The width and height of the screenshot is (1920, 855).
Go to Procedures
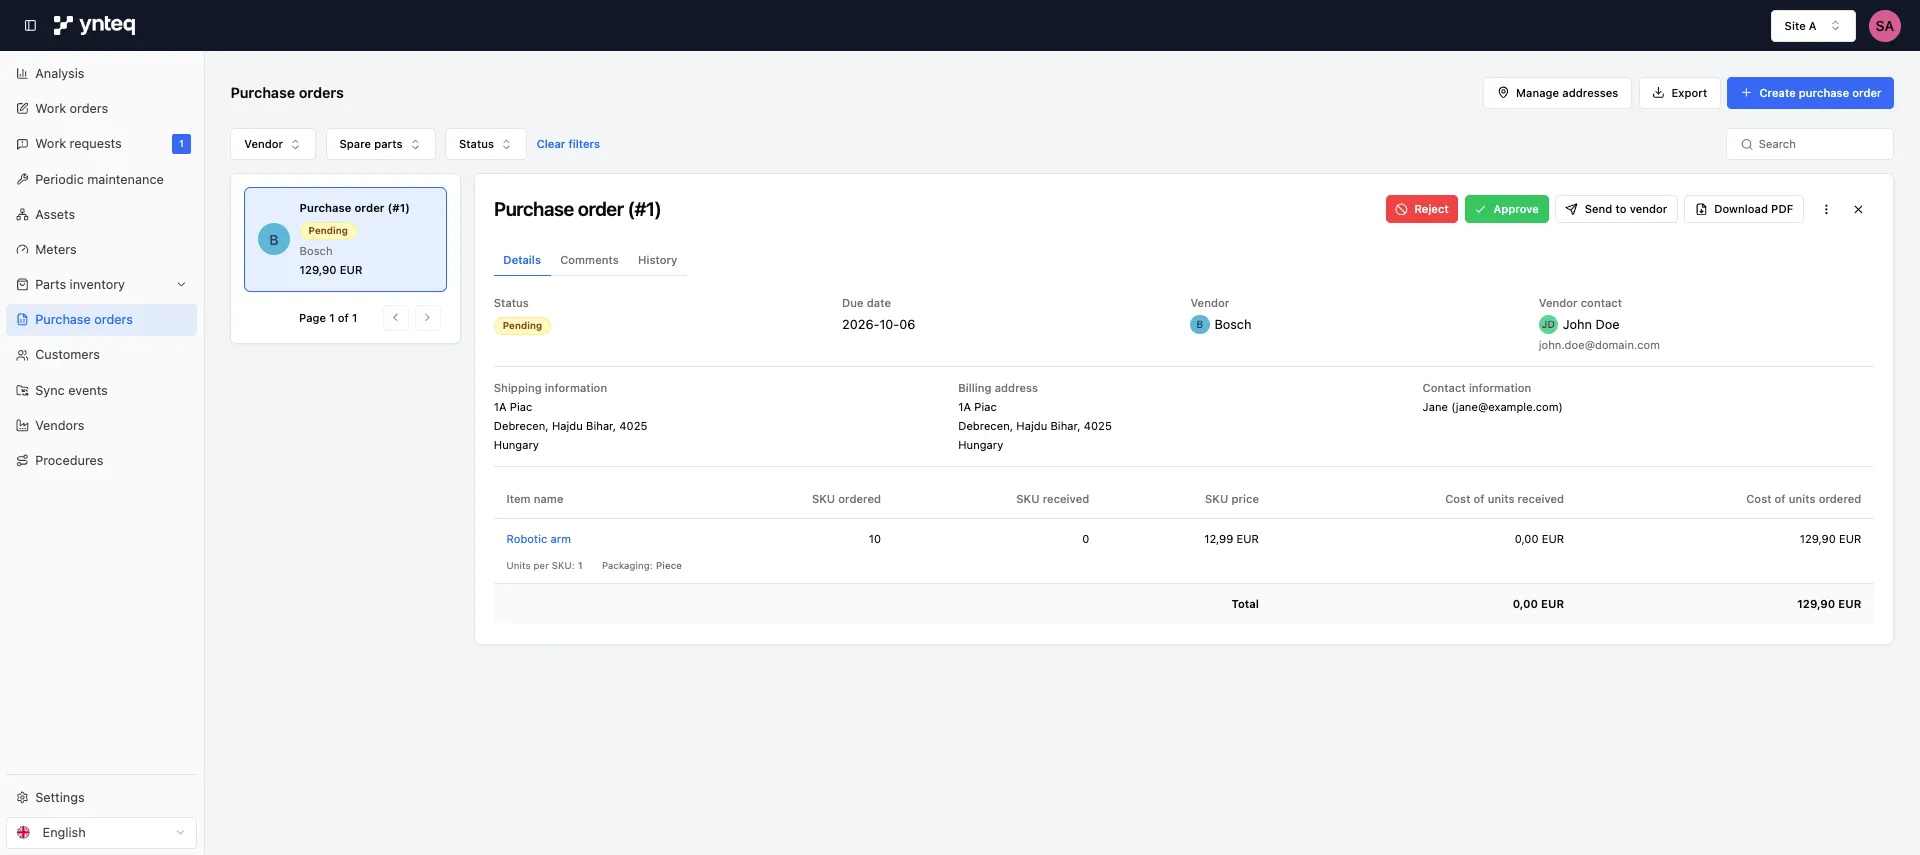click(x=101, y=461)
